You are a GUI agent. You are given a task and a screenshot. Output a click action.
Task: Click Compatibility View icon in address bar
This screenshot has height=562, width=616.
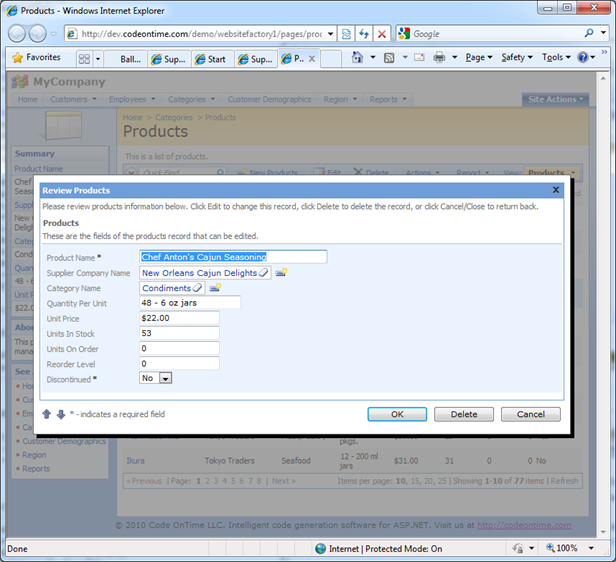pos(346,34)
